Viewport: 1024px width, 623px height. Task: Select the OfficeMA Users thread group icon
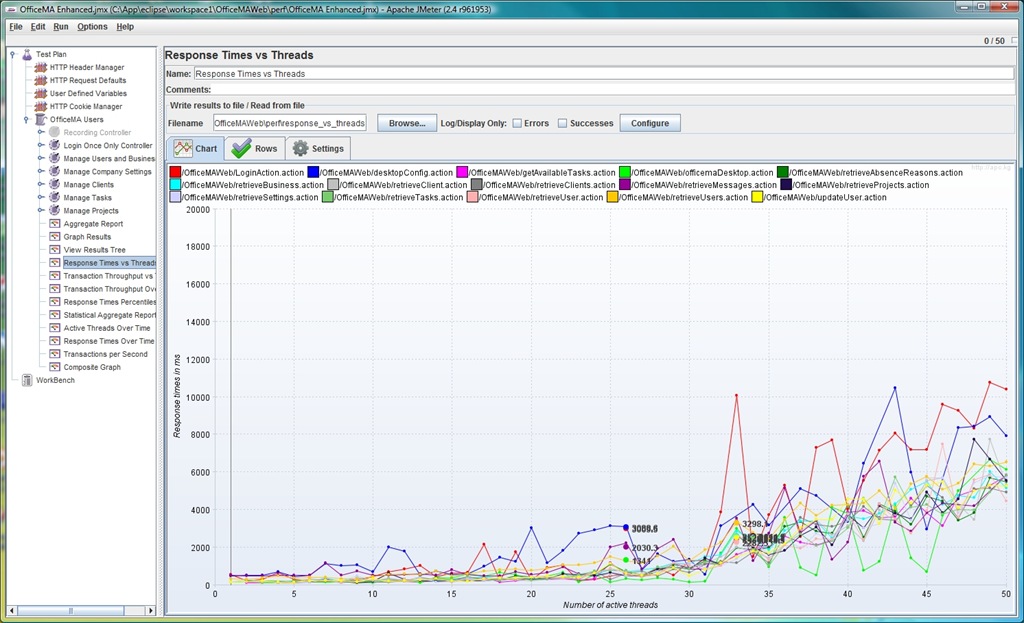click(40, 120)
